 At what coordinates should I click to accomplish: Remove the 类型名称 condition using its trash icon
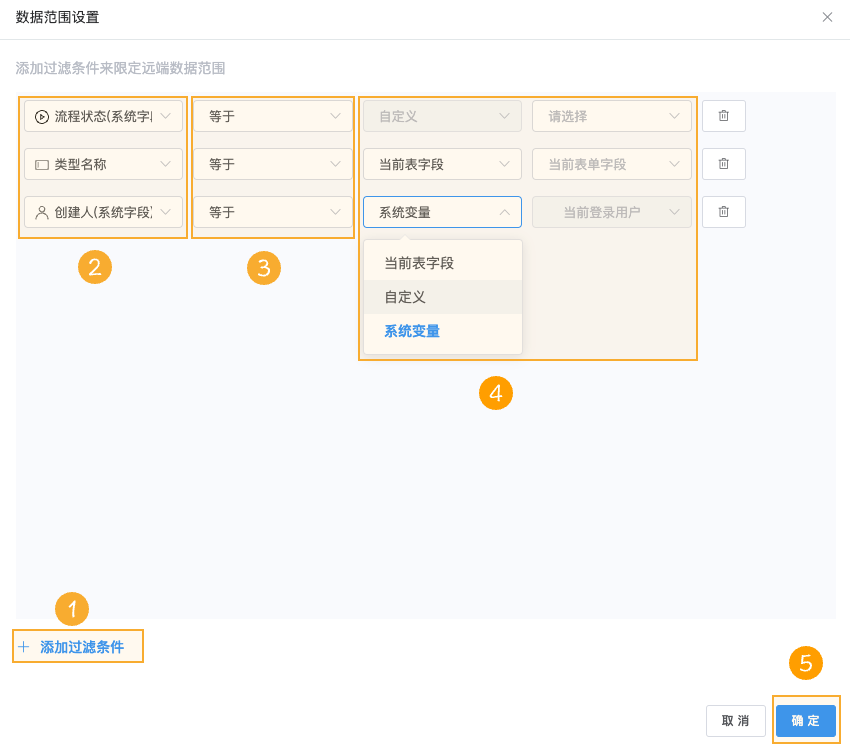pyautogui.click(x=722, y=164)
